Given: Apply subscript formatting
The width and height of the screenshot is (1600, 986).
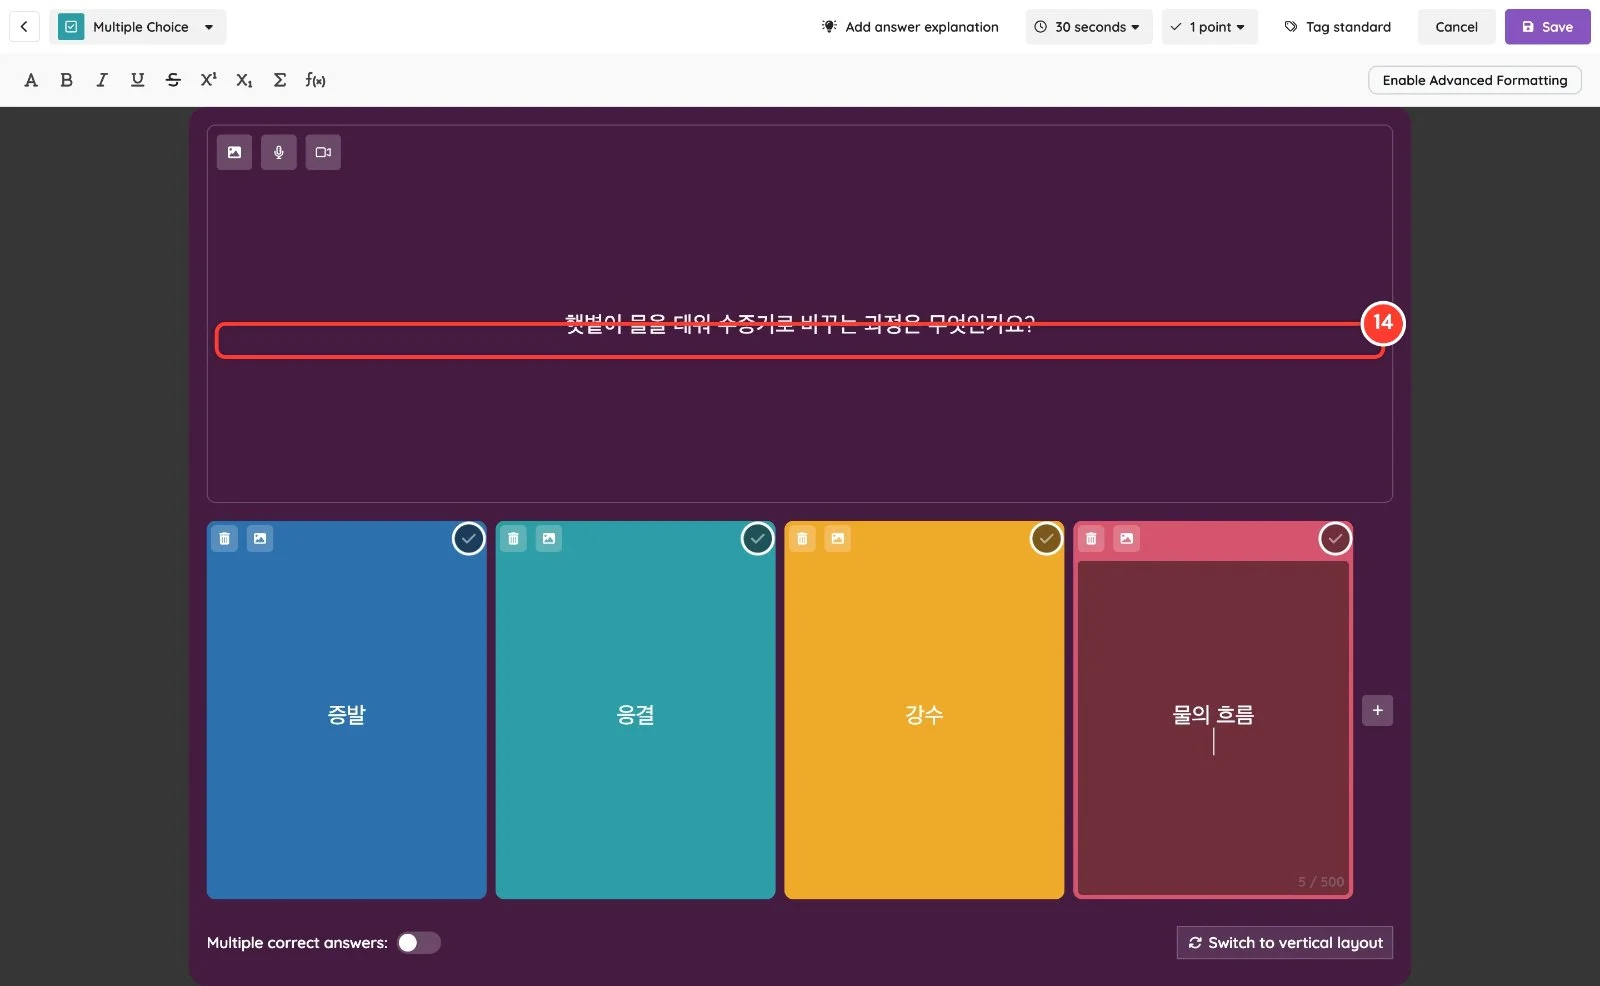Looking at the screenshot, I should (244, 80).
